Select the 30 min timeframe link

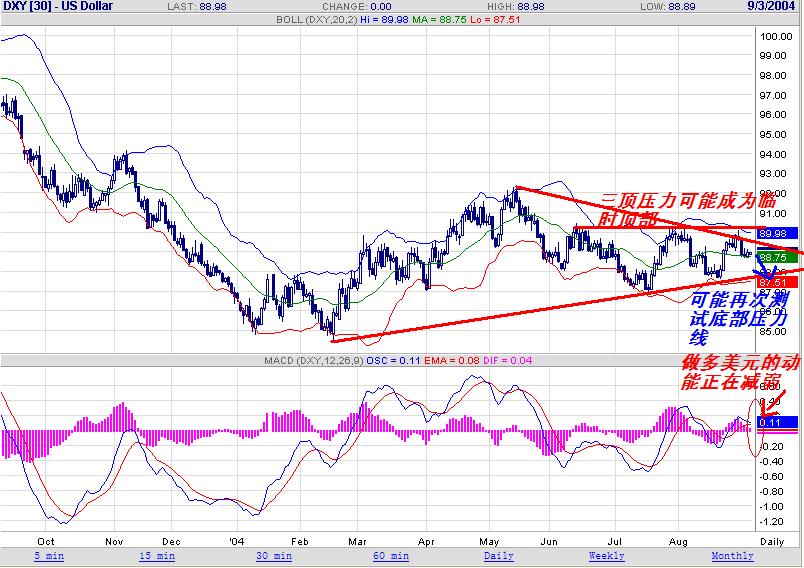click(x=274, y=556)
